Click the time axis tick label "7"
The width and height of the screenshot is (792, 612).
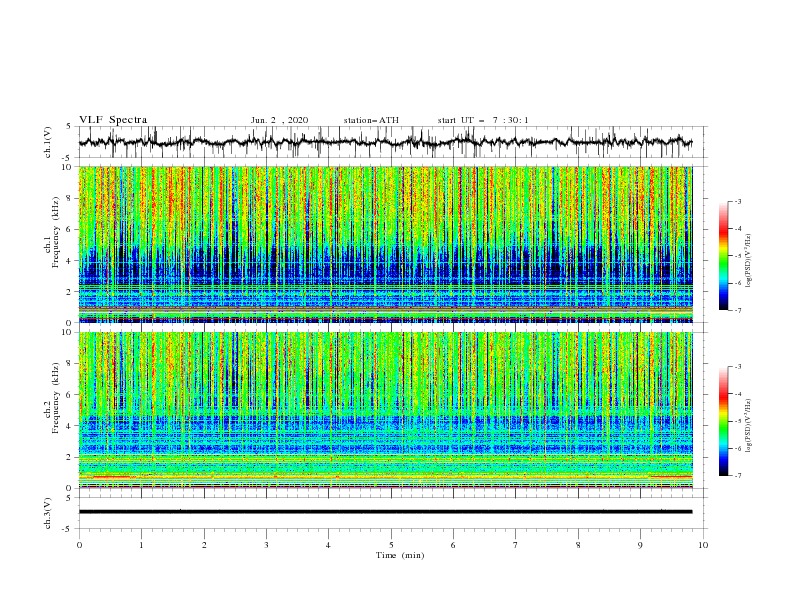tap(516, 545)
